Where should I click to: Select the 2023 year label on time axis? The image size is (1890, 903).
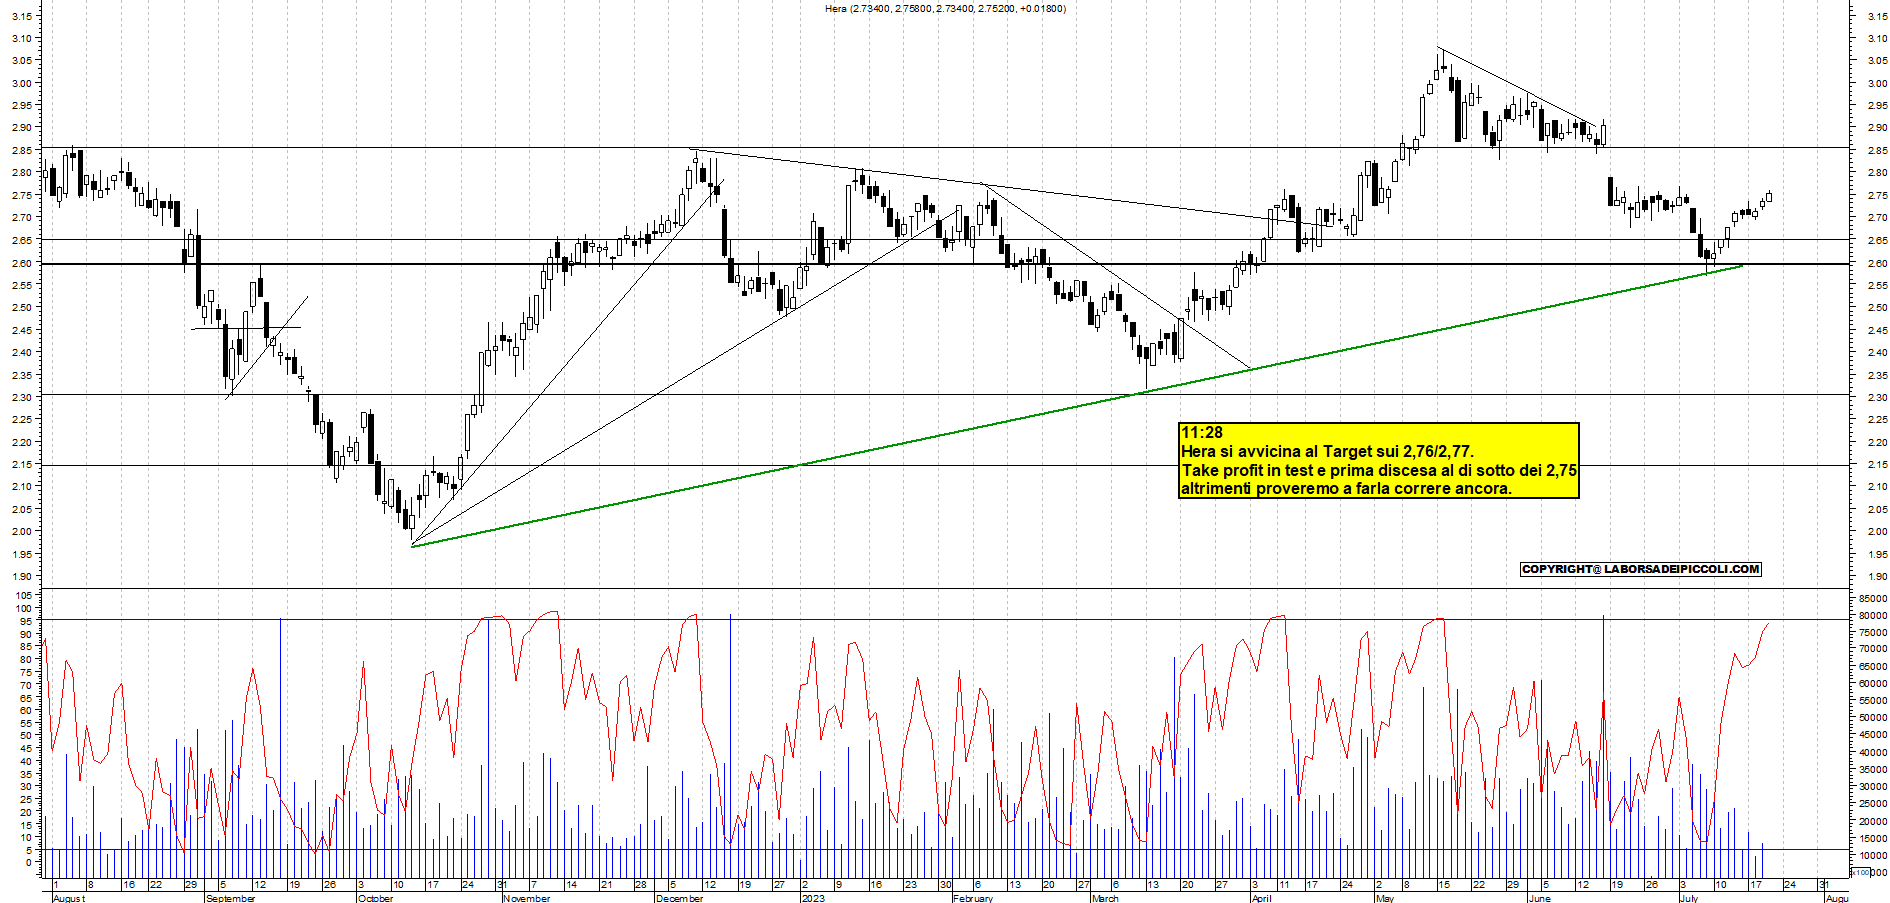click(x=813, y=898)
